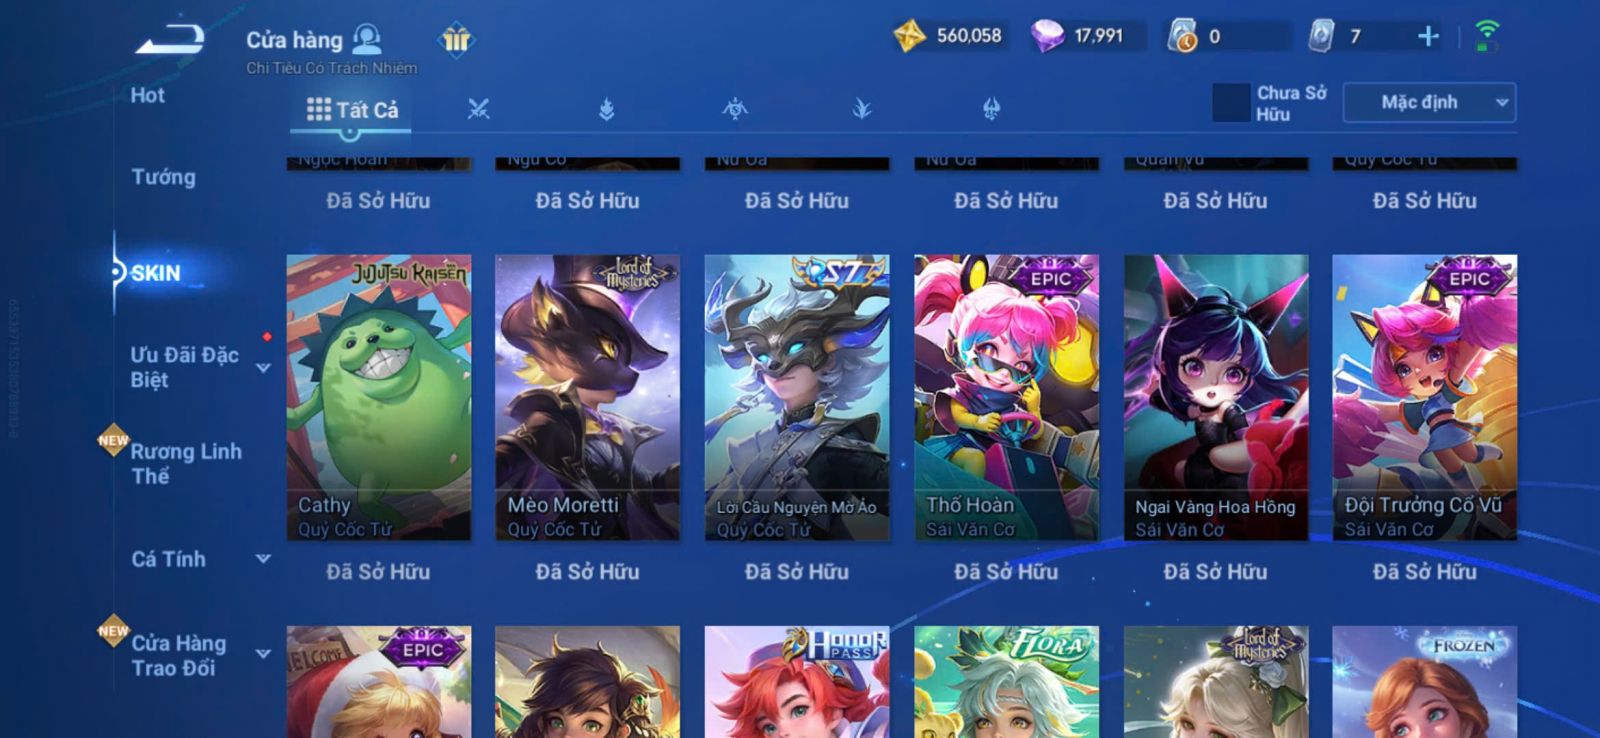
Task: Select the assassin role filter icon
Action: point(735,109)
